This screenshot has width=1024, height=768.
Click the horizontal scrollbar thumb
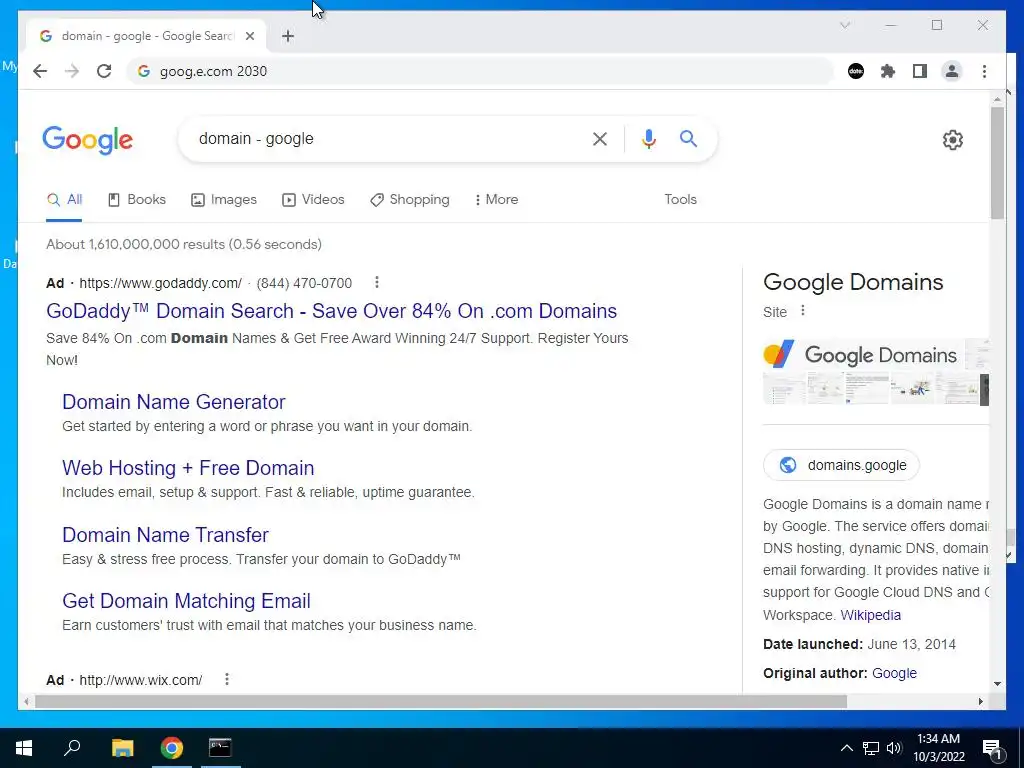(x=441, y=701)
